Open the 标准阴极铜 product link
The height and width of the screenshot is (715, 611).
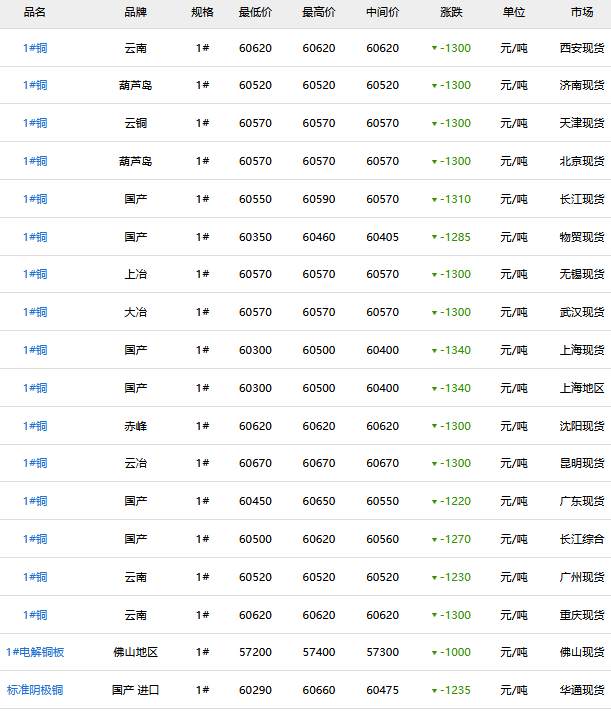pyautogui.click(x=35, y=690)
